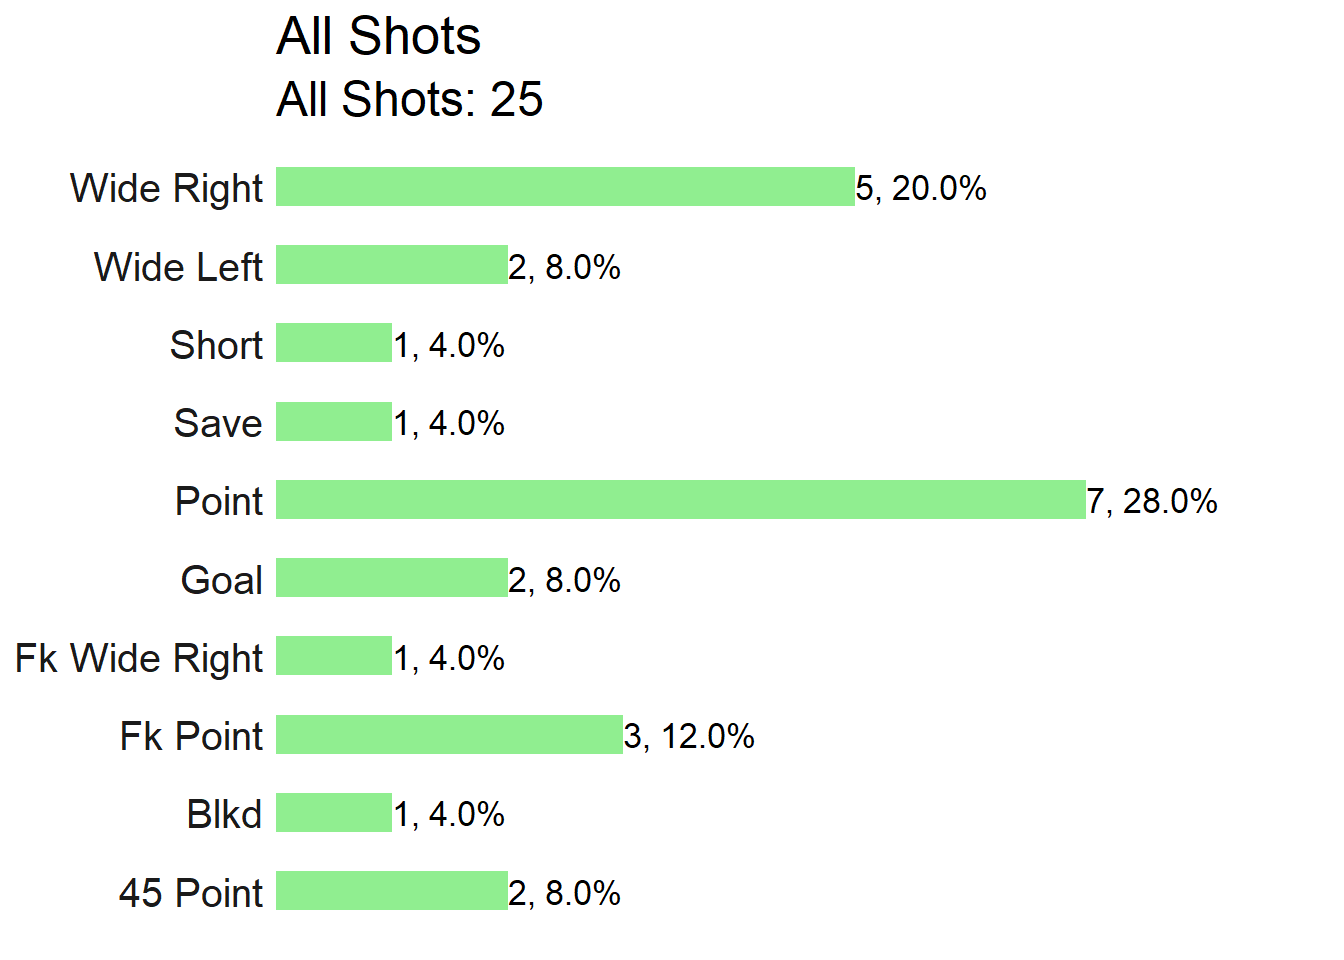Click the Fk Point bar
The height and width of the screenshot is (960, 1344).
point(450,734)
